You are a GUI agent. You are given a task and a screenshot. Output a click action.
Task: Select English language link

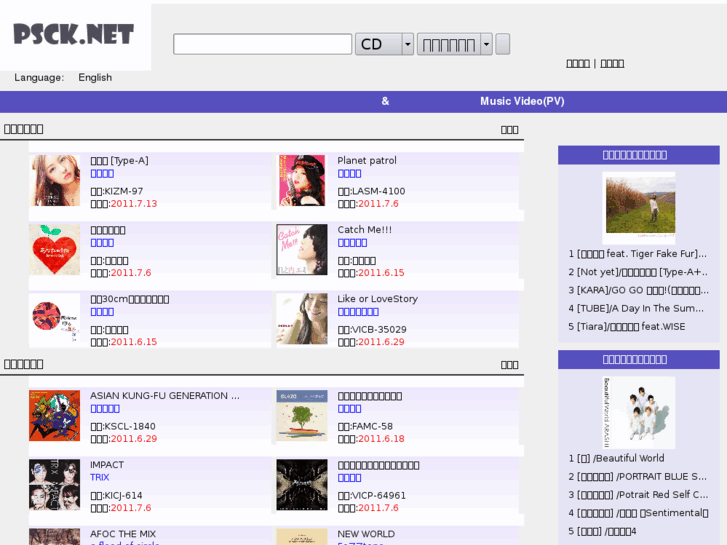(x=95, y=77)
